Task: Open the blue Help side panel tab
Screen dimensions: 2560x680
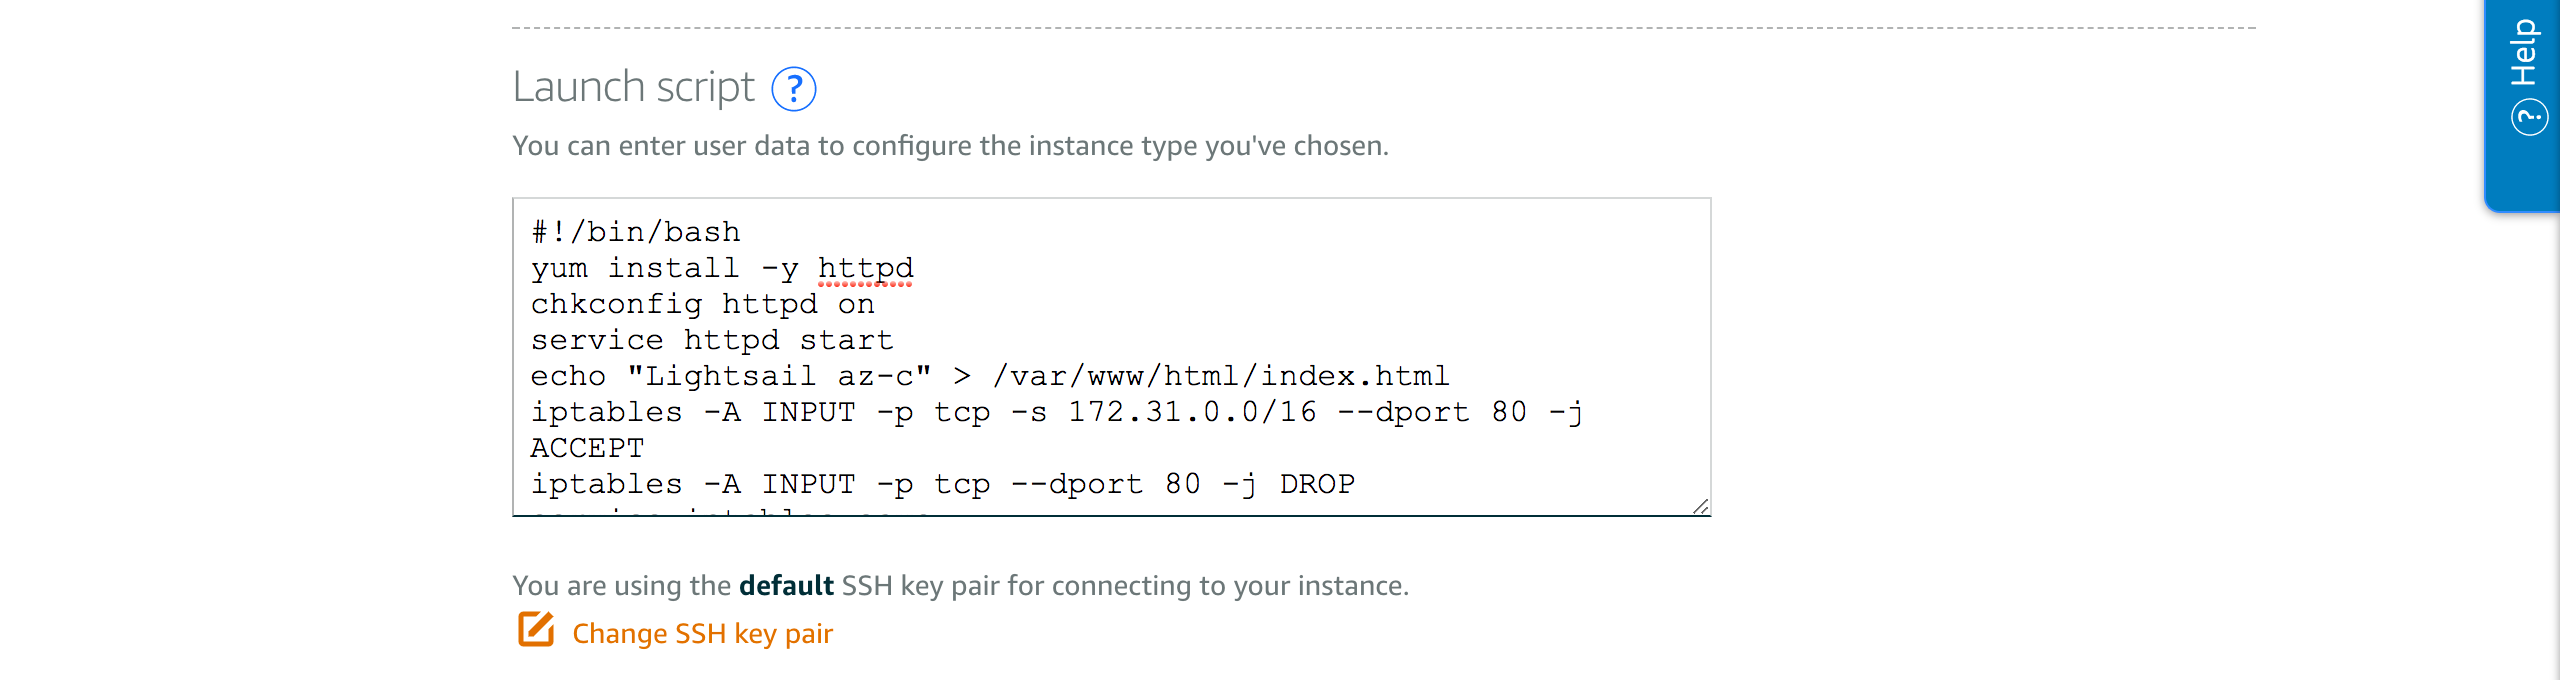Action: click(x=2521, y=104)
